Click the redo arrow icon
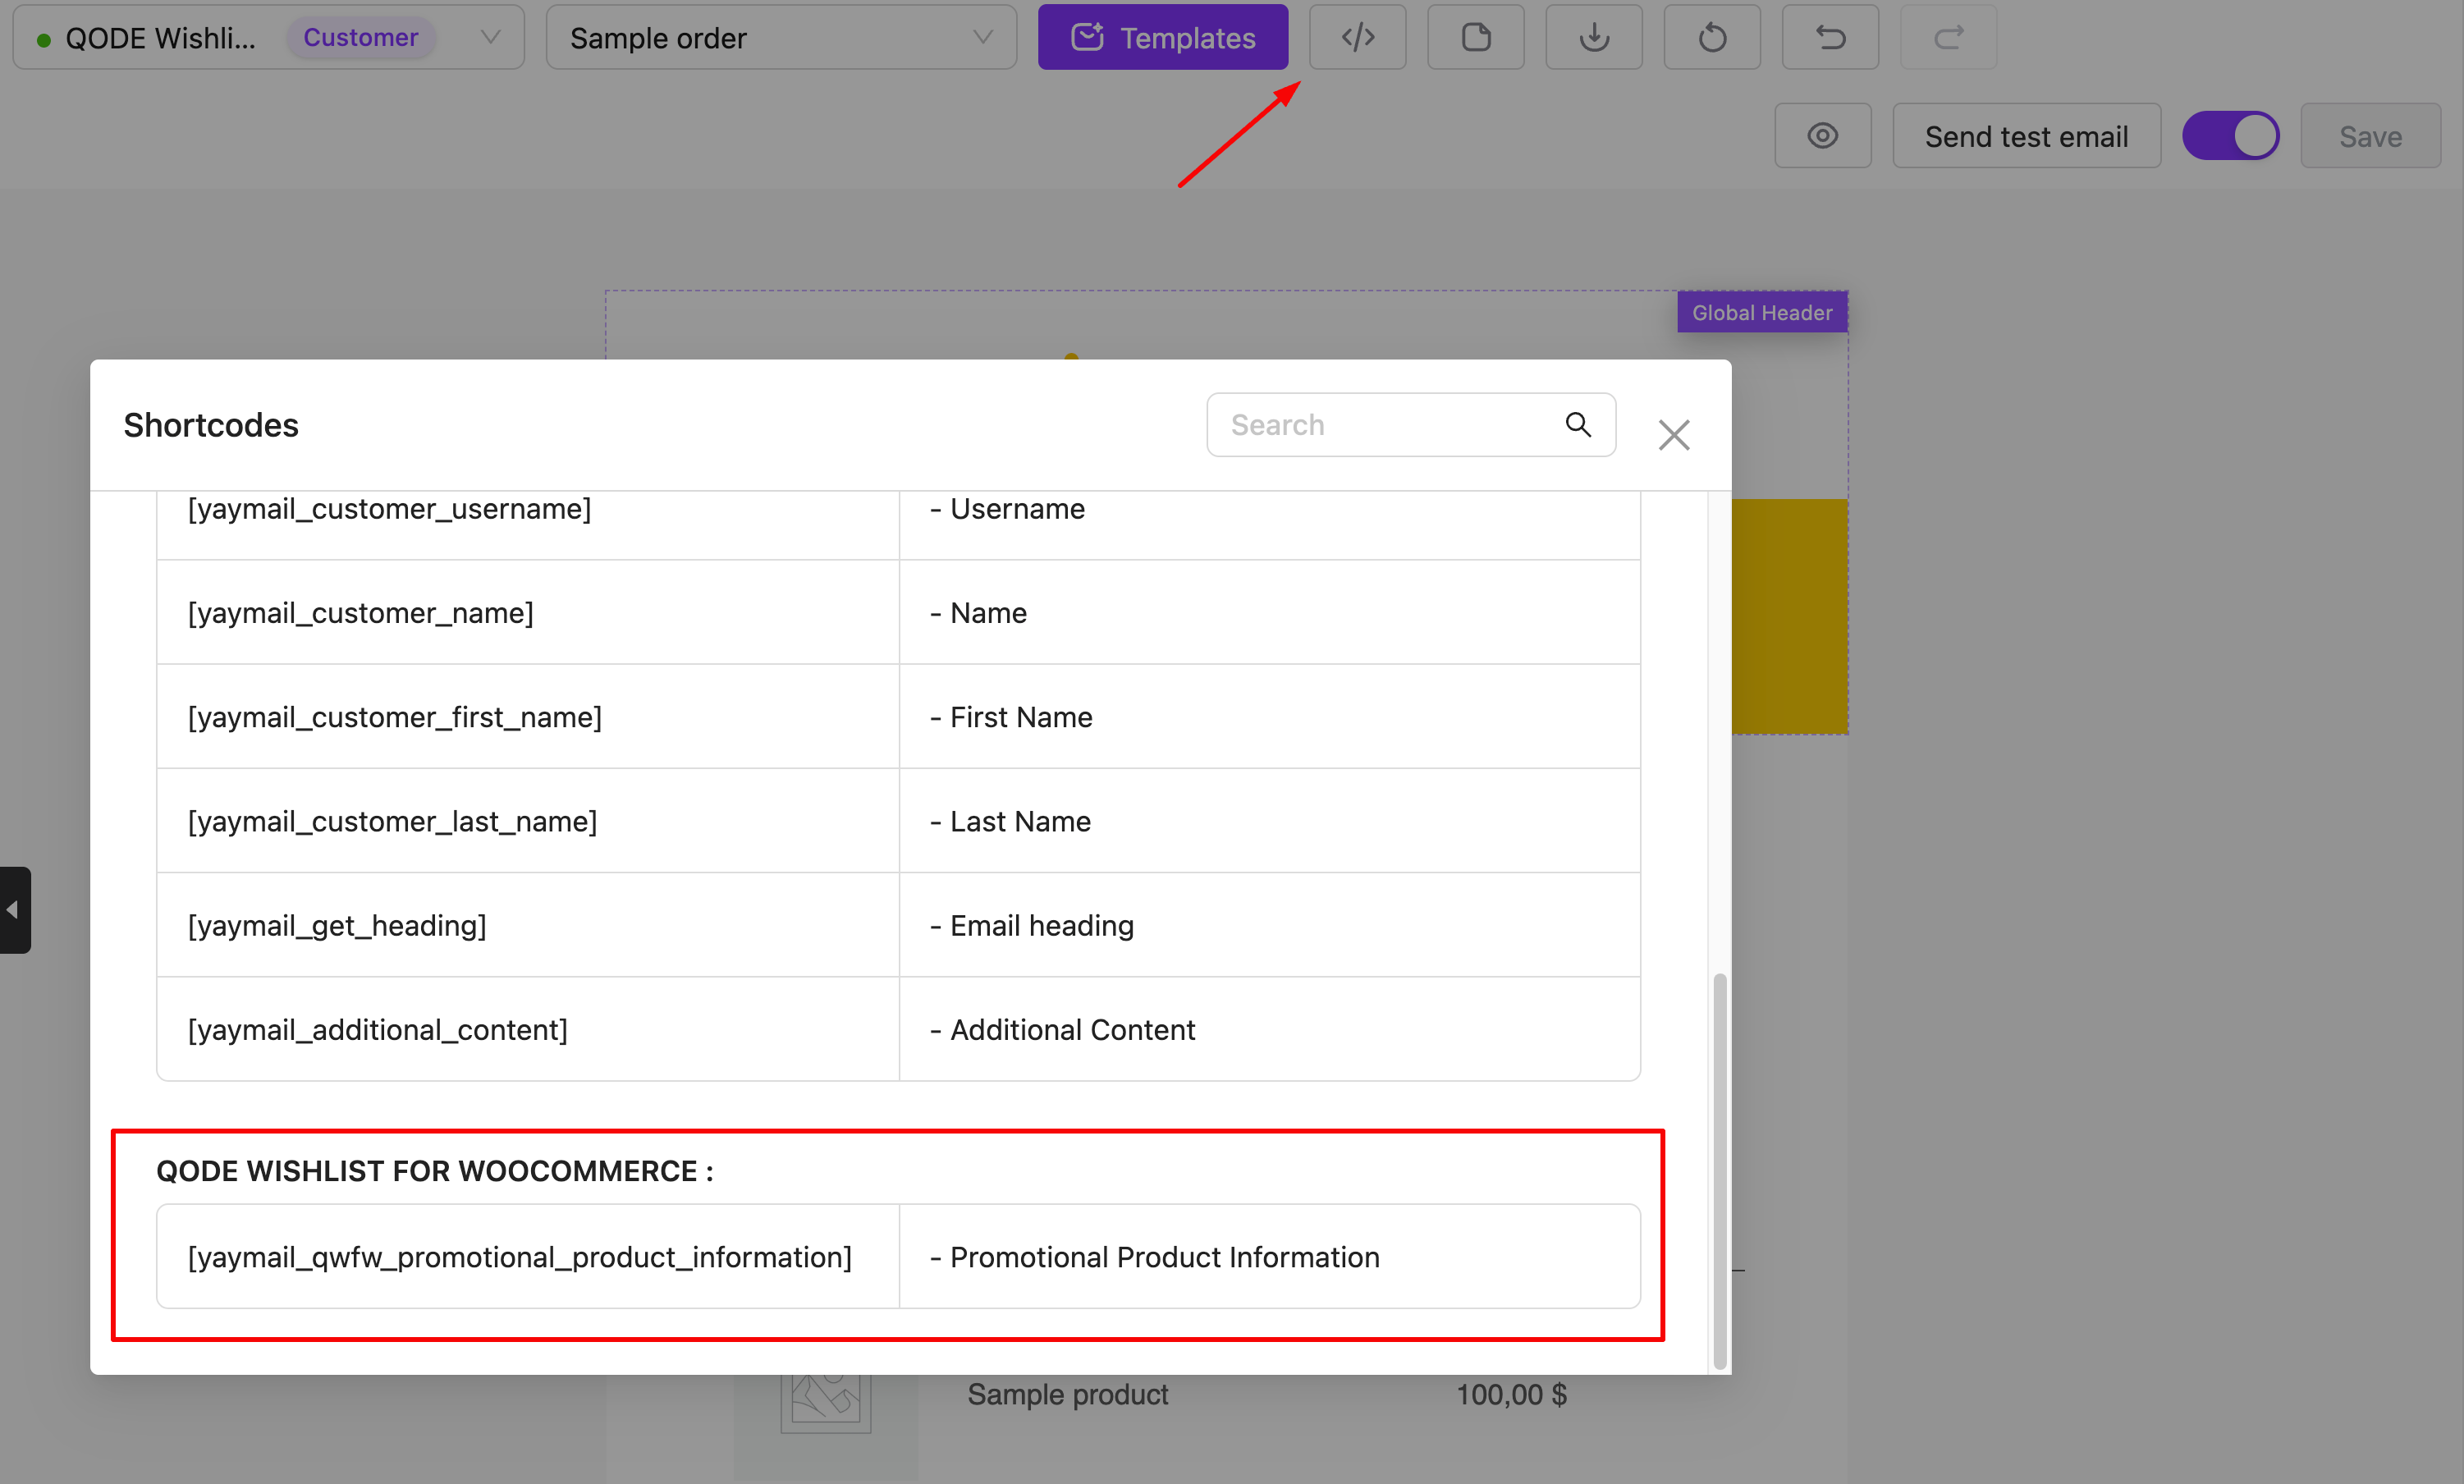Screen dimensions: 2464x1484 coord(1947,37)
